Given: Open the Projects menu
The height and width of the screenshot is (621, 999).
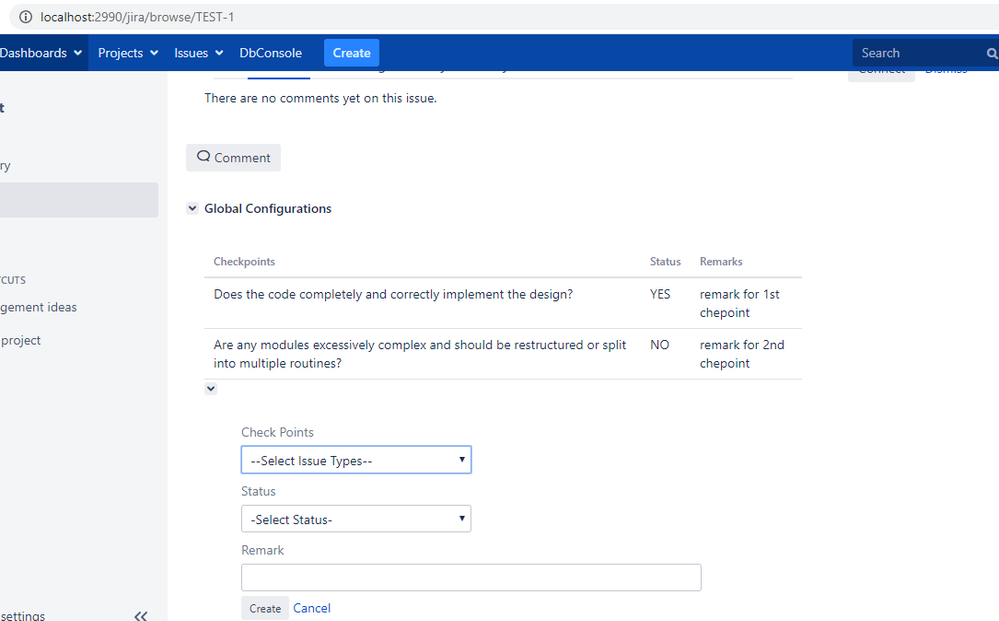Looking at the screenshot, I should click(x=127, y=53).
